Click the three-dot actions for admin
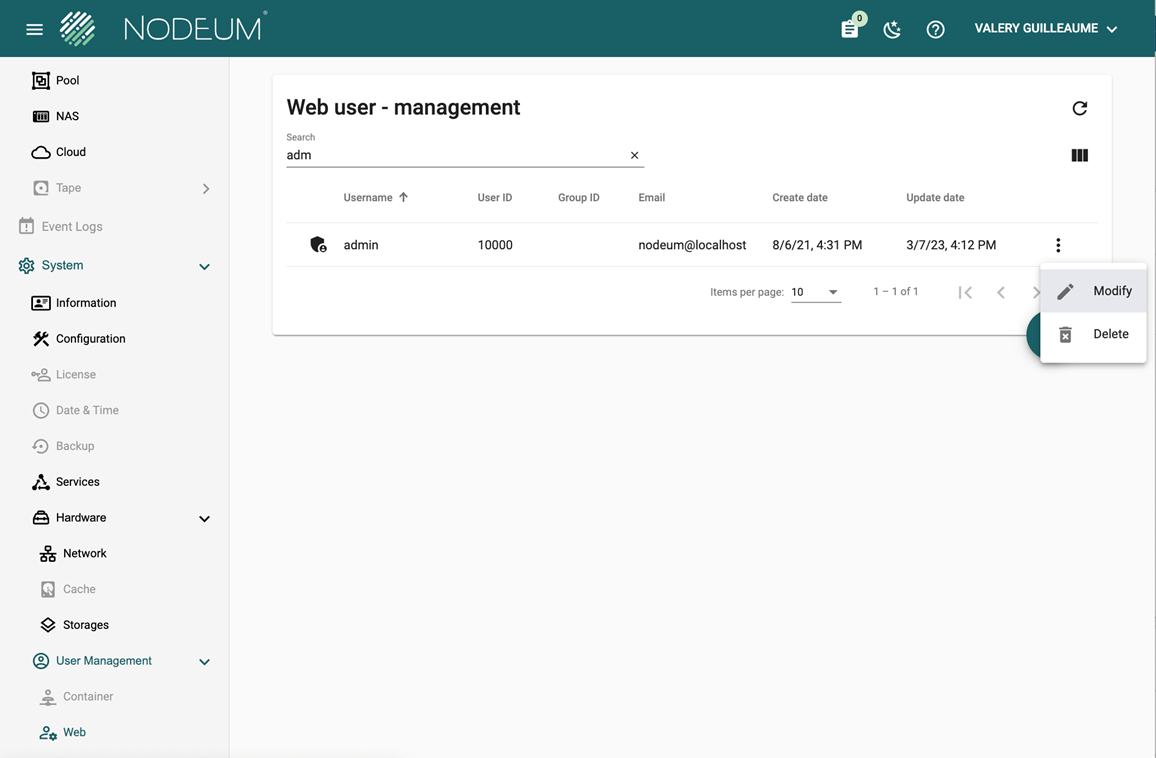This screenshot has height=758, width=1156. [1058, 245]
